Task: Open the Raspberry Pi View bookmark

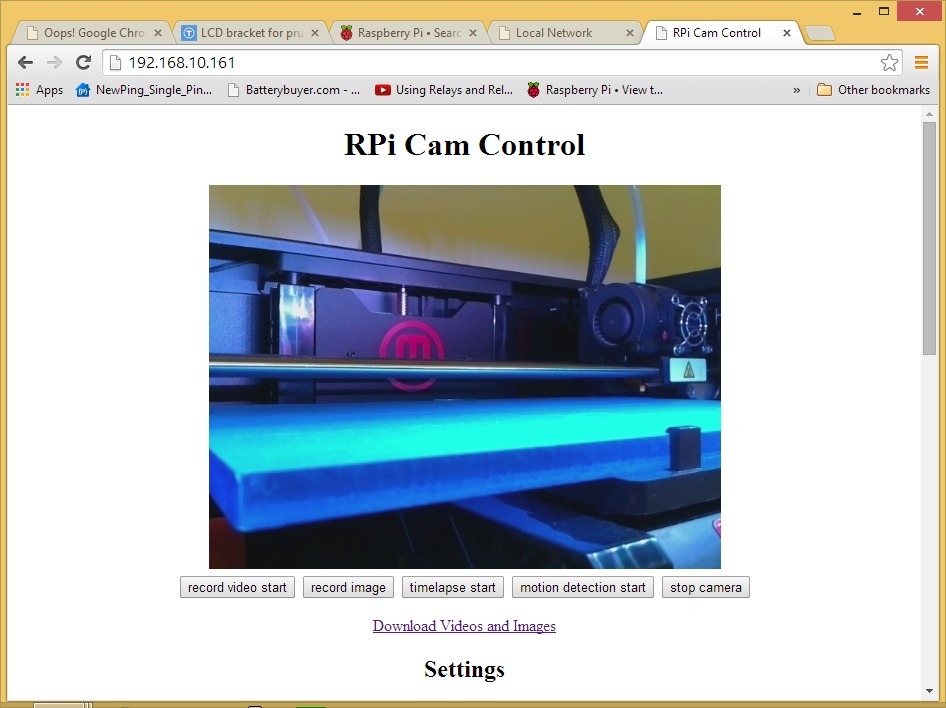Action: [595, 90]
